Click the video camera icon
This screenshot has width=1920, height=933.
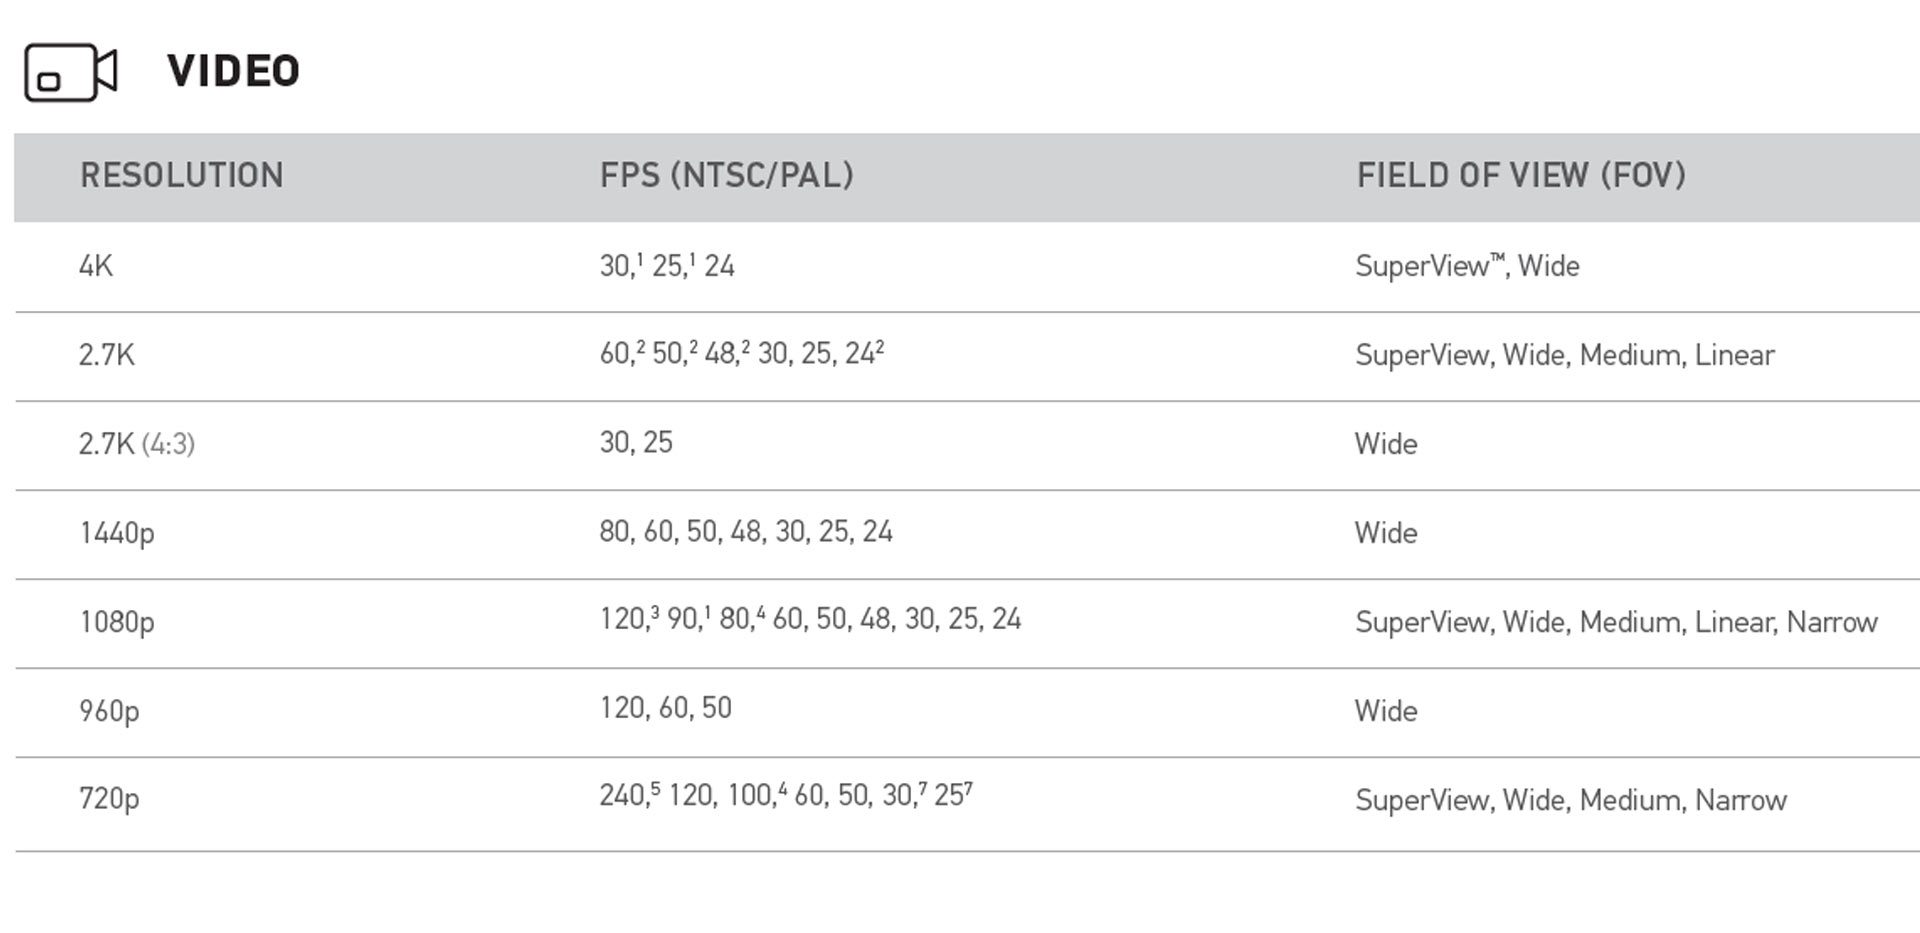coord(70,72)
